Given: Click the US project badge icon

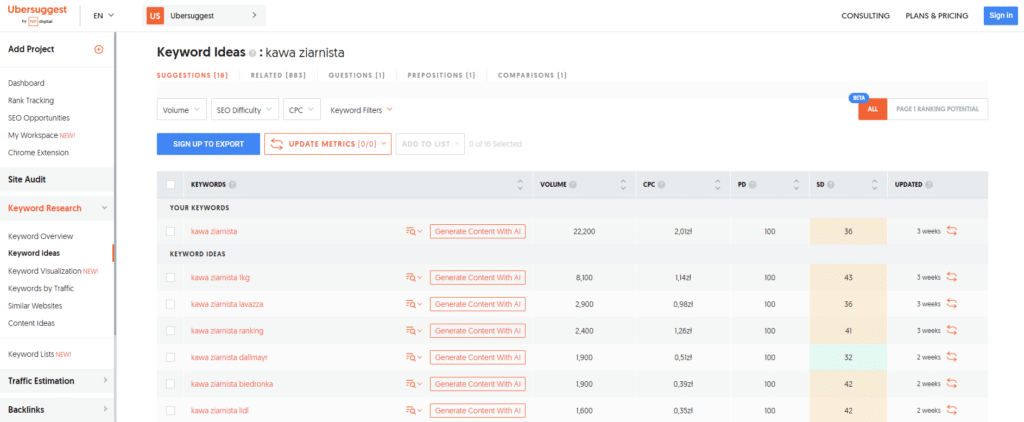Looking at the screenshot, I should pos(155,16).
